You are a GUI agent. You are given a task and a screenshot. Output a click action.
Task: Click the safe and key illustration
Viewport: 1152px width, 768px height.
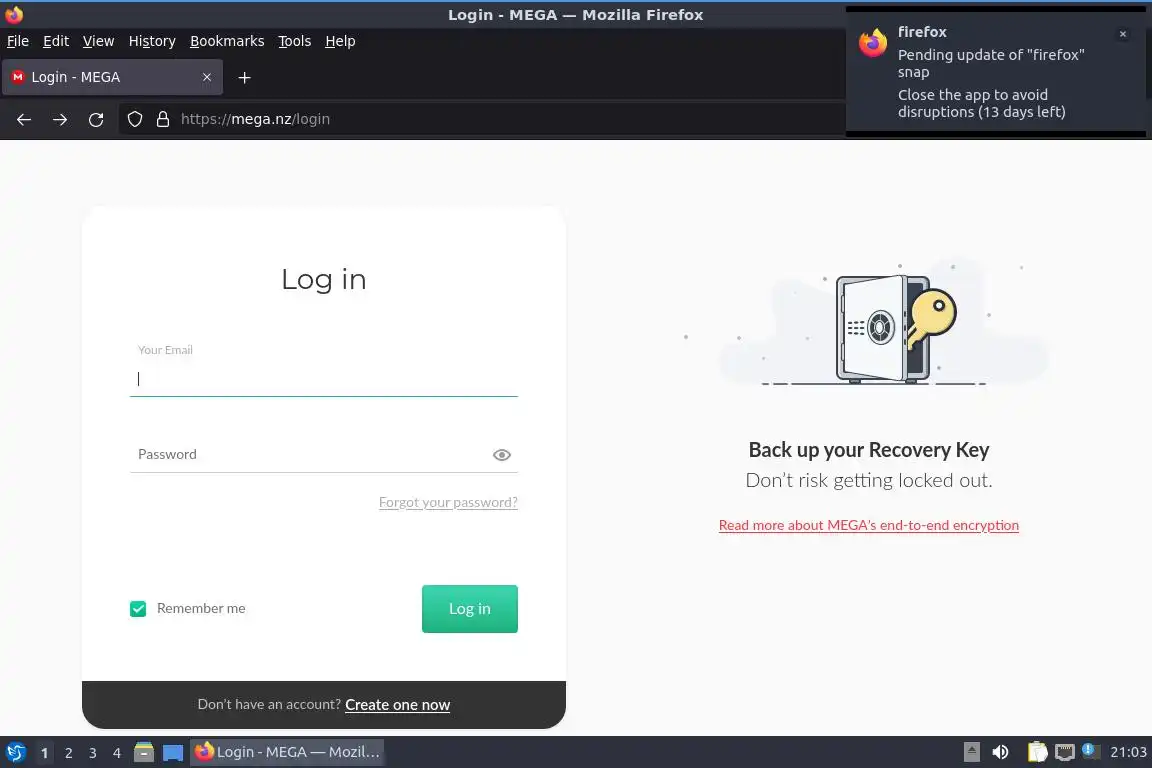(x=896, y=328)
